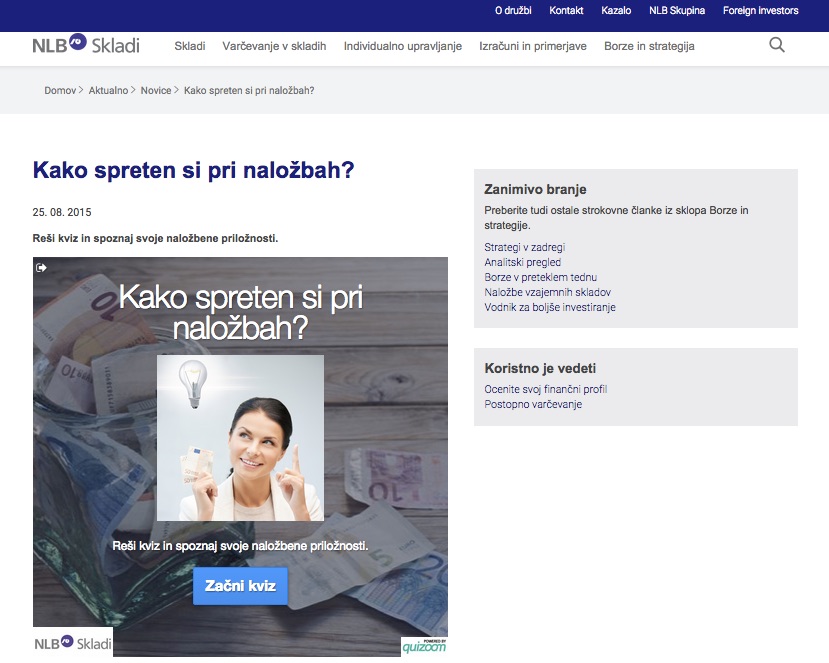This screenshot has height=663, width=829.
Task: Open the search magnifier icon
Action: (777, 45)
